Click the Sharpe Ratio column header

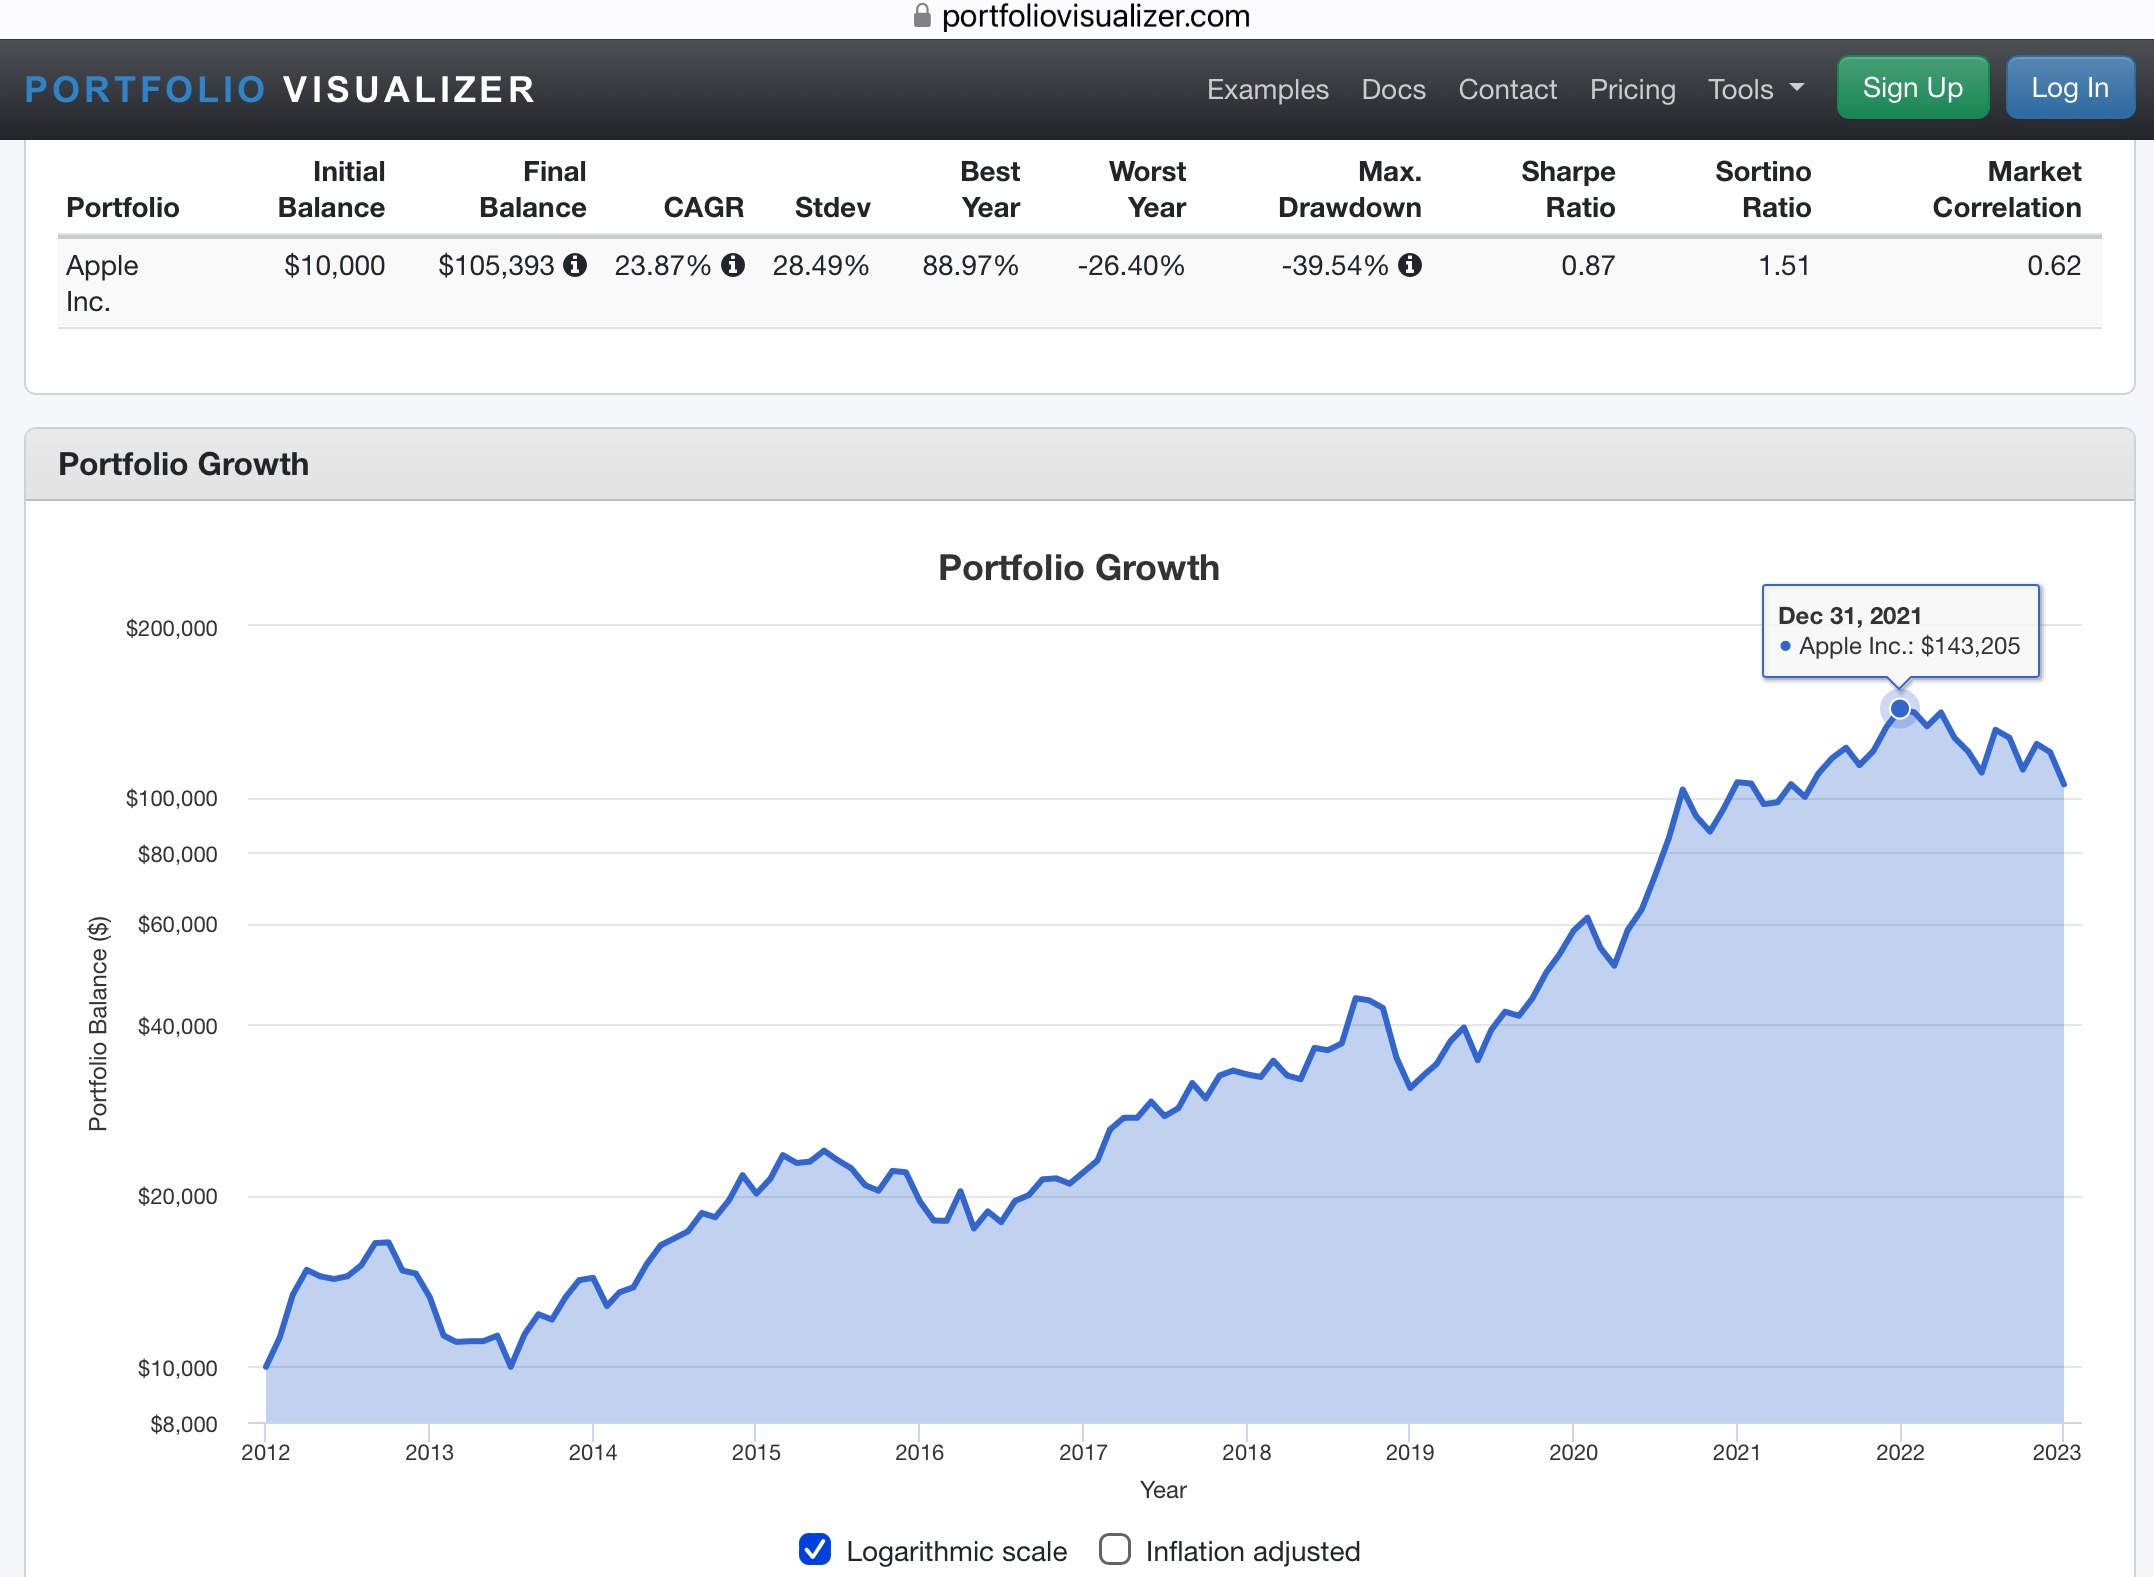click(x=1568, y=189)
